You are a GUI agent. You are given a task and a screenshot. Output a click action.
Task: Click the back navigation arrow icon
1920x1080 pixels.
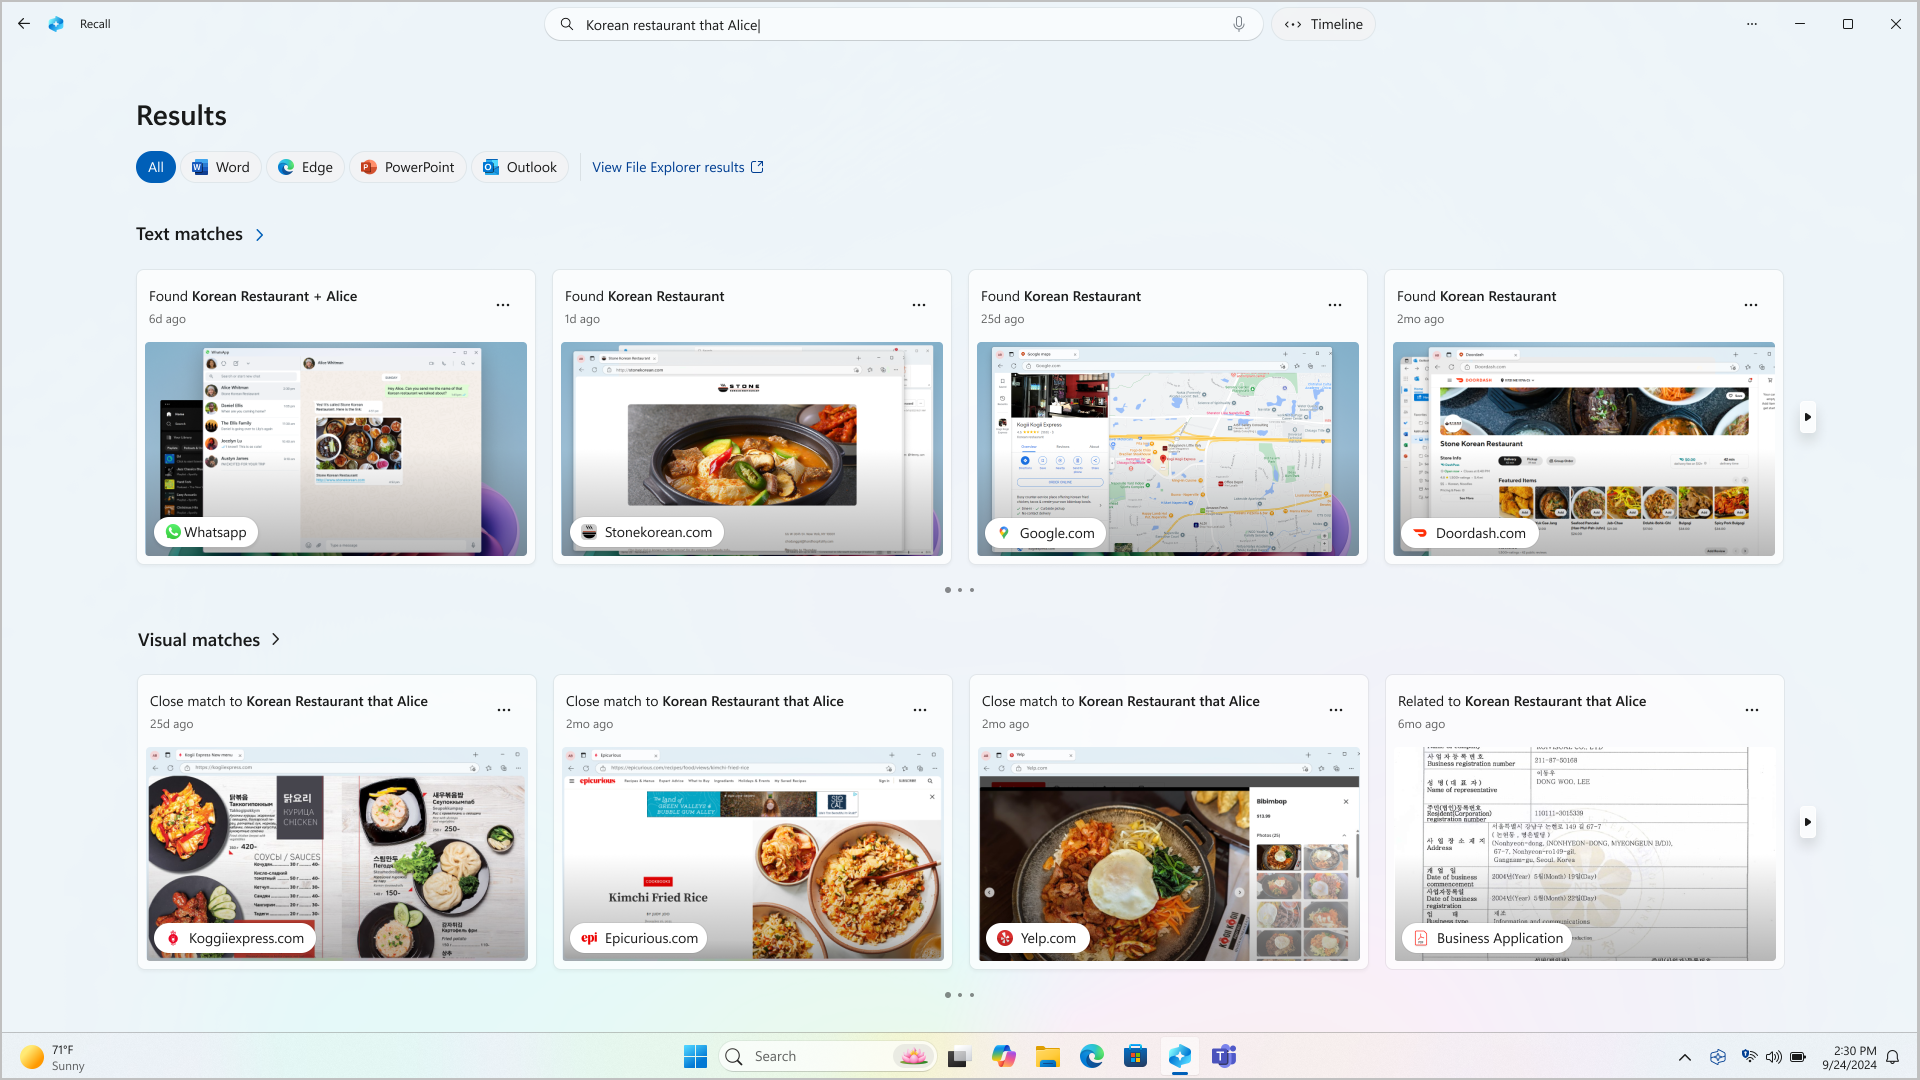click(22, 24)
